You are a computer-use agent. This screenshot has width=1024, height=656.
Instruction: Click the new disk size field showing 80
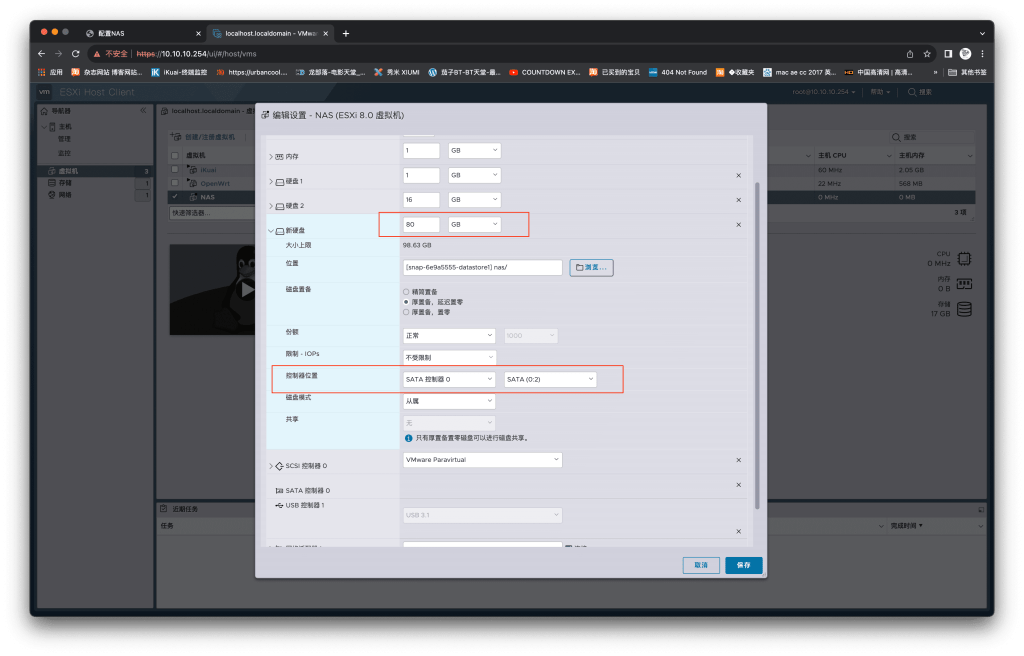421,224
